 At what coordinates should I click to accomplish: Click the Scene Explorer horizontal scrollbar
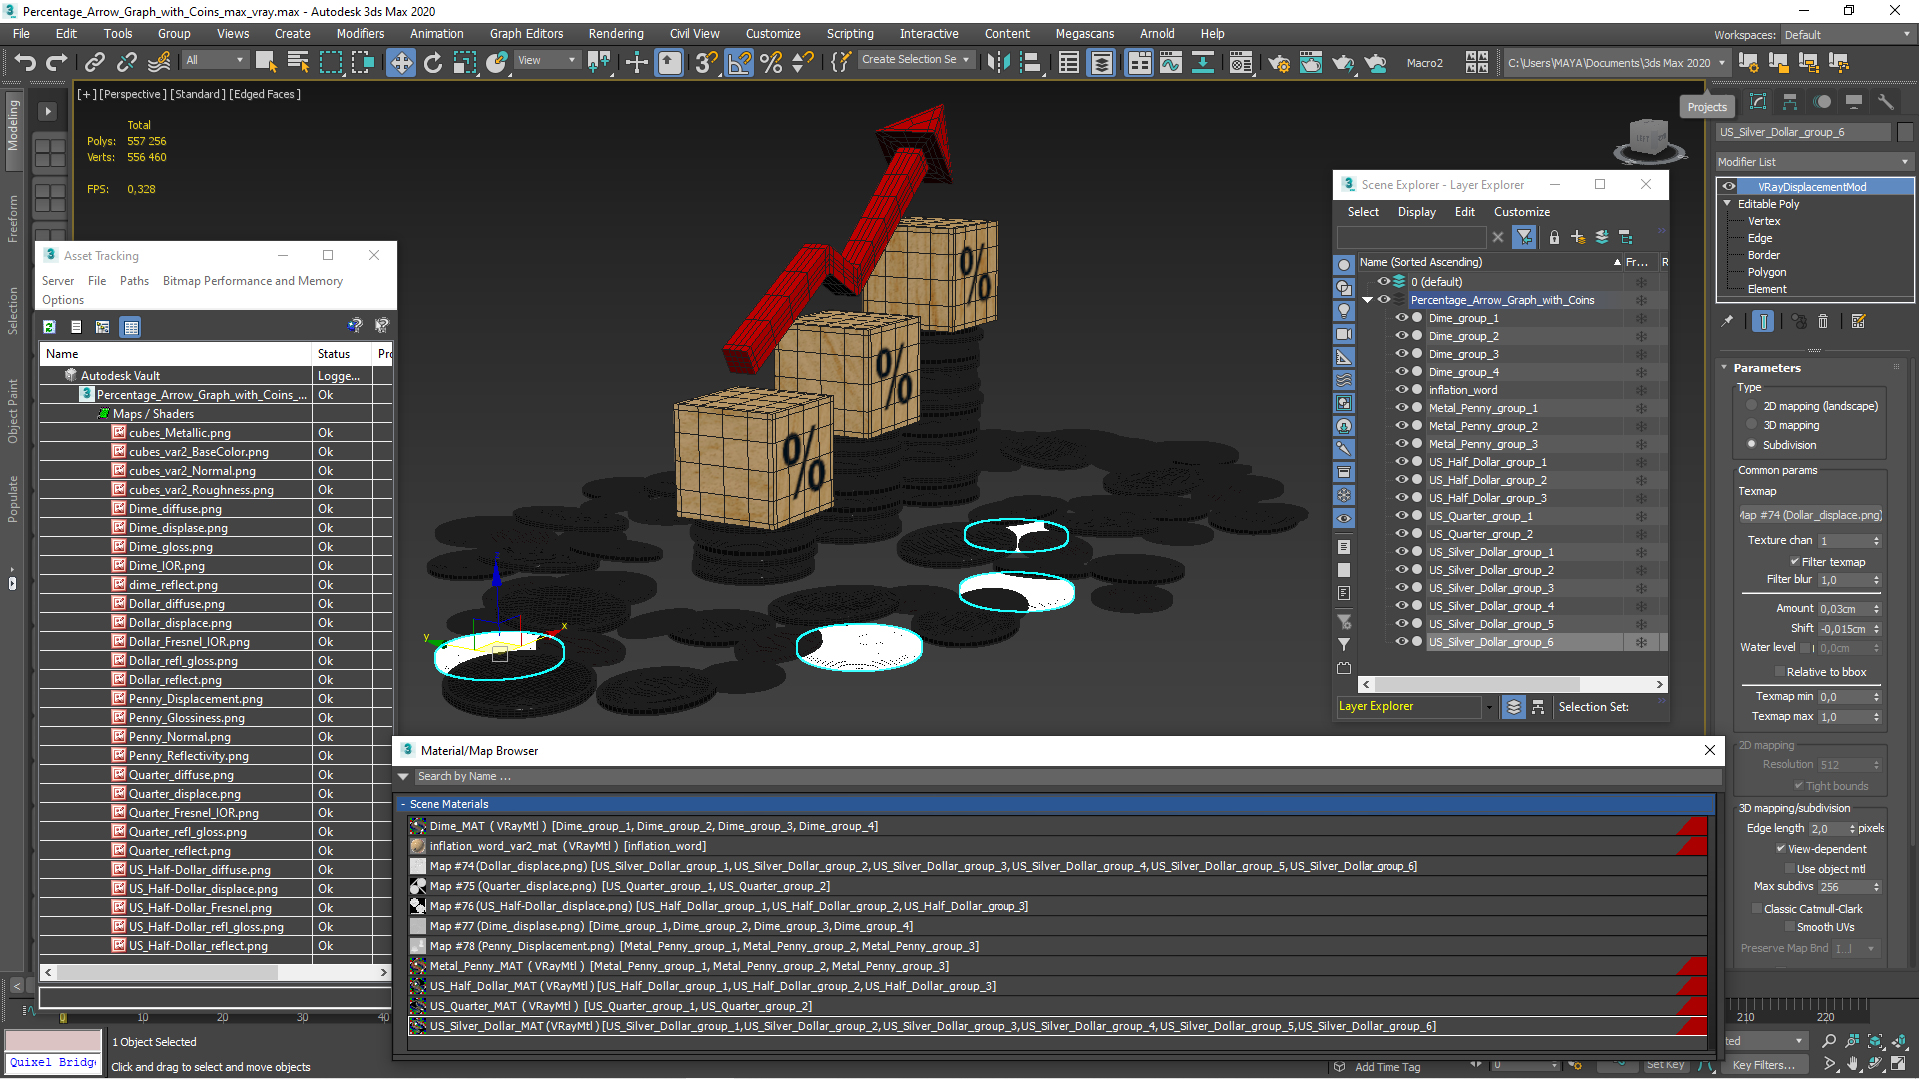(1513, 685)
